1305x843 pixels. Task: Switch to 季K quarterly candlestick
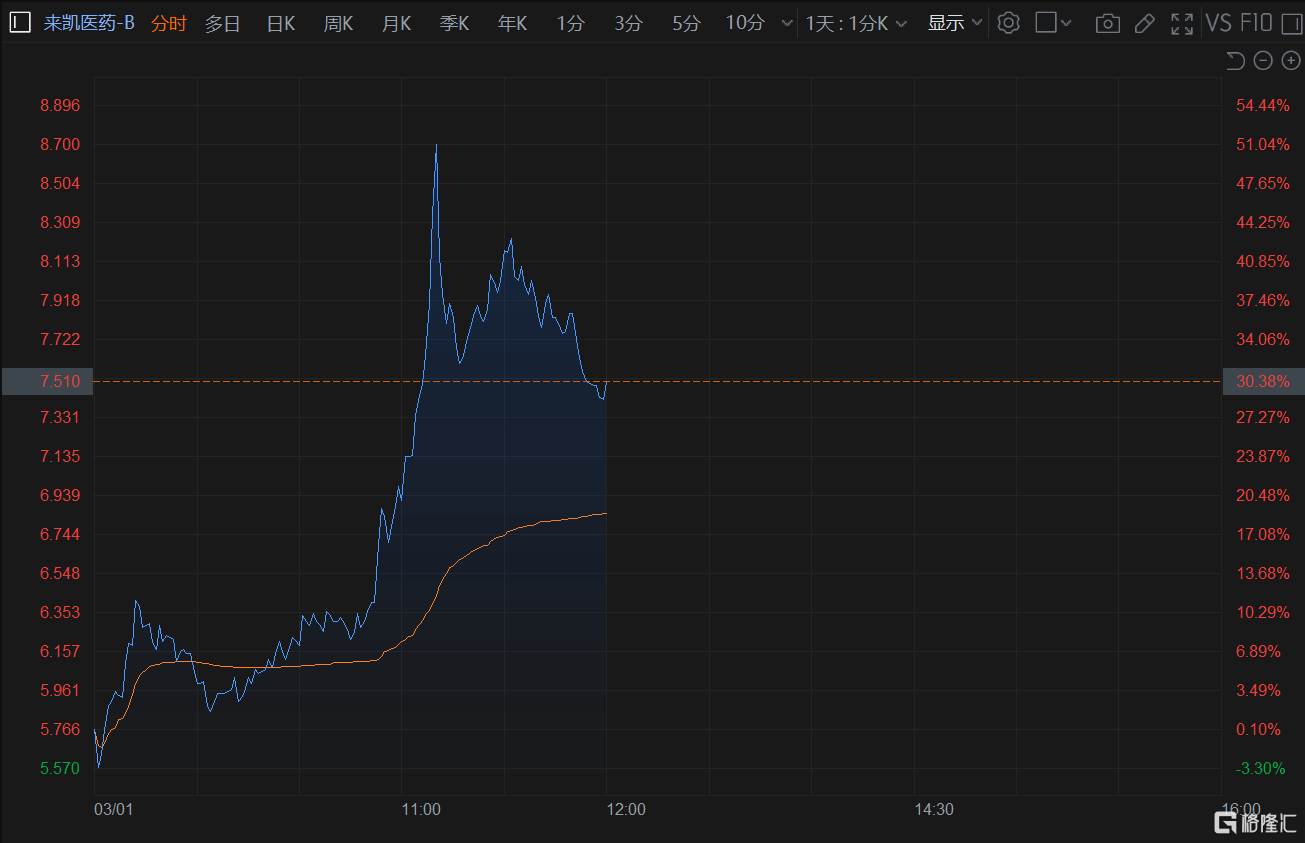click(454, 23)
